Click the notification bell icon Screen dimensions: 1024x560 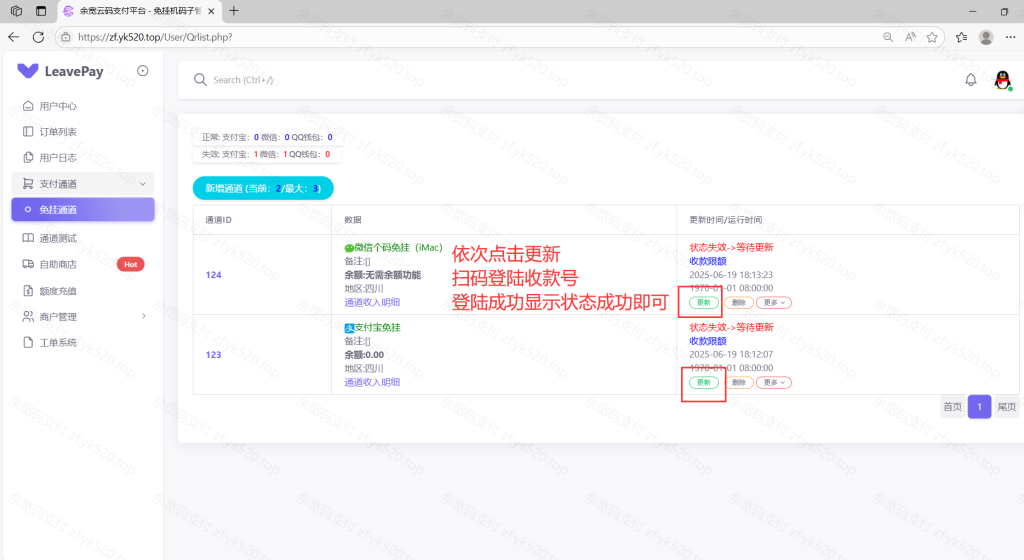(970, 80)
